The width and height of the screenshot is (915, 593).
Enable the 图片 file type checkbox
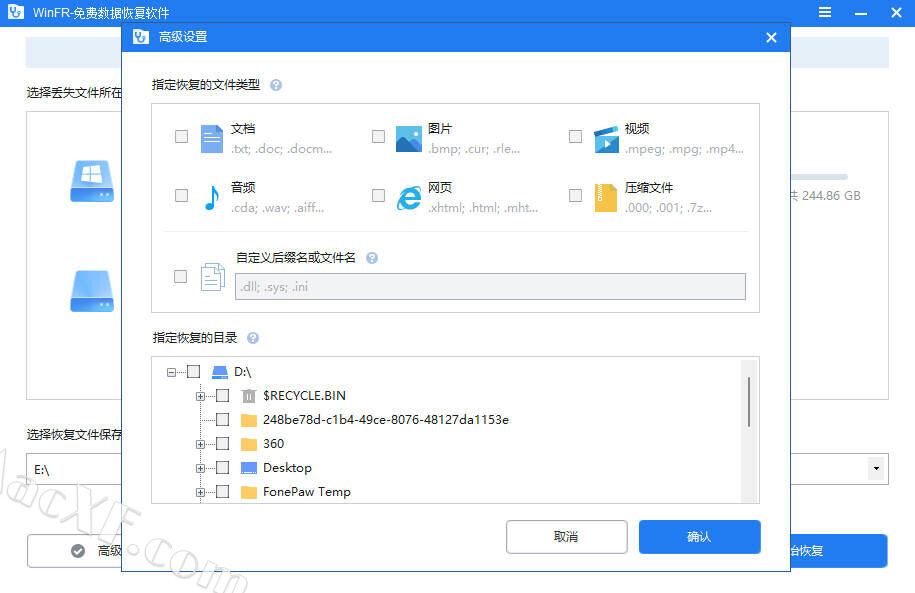coord(378,137)
